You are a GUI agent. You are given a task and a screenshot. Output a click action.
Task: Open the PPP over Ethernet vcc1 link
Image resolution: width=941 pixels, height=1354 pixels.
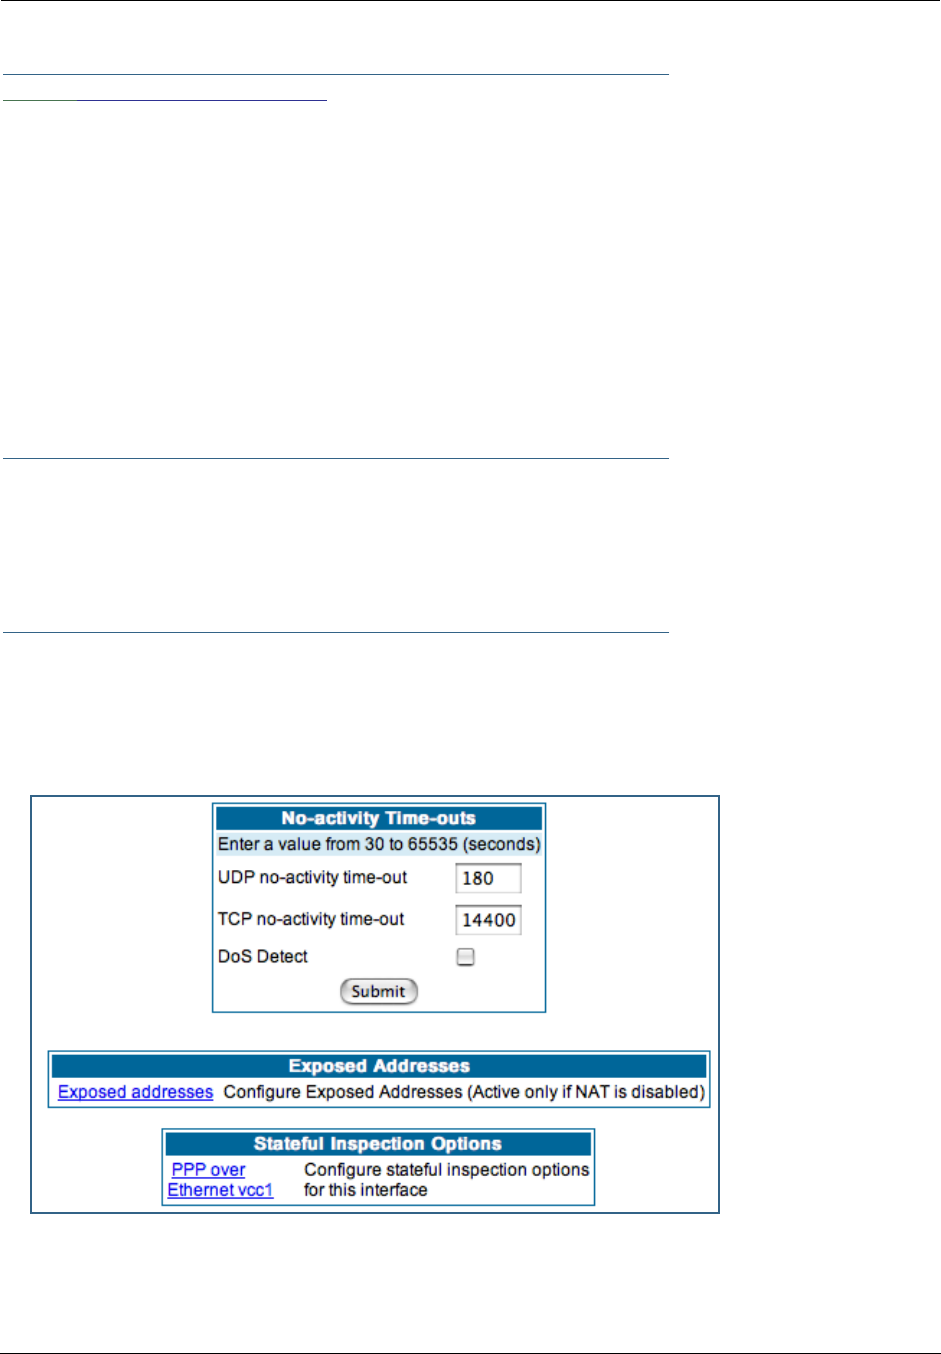[x=220, y=1180]
